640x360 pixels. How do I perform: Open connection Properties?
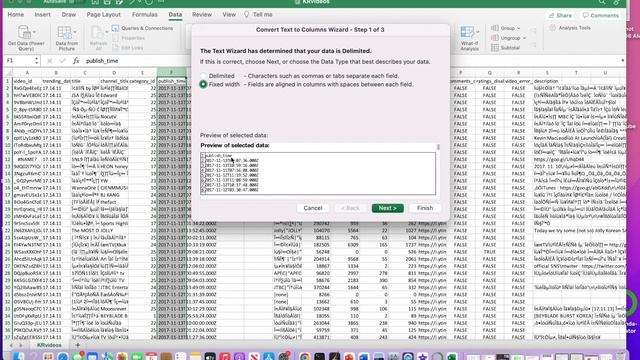128,38
